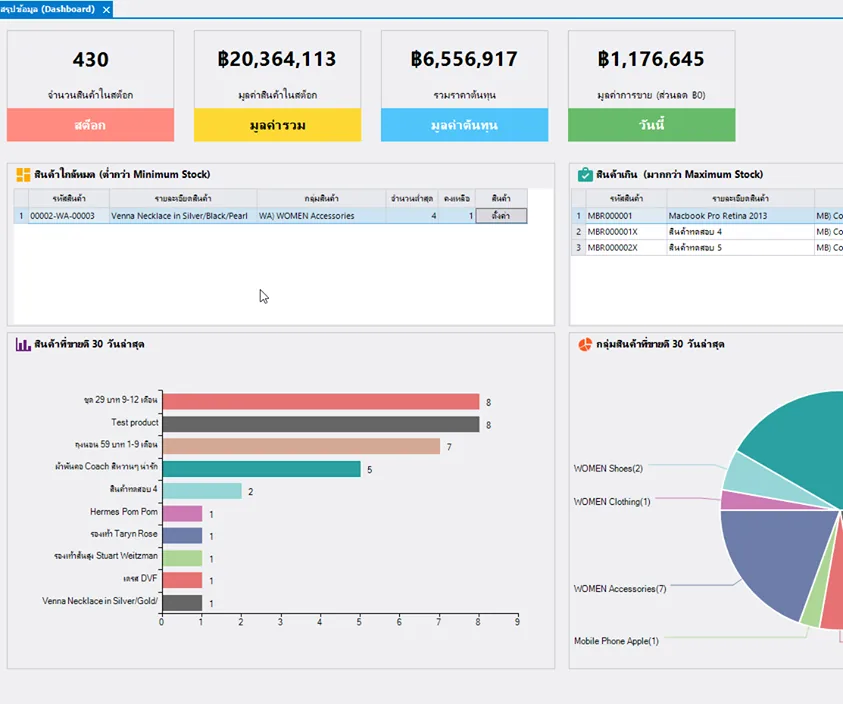Image resolution: width=843 pixels, height=704 pixels.
Task: Click the blue cost value button
Action: (465, 125)
